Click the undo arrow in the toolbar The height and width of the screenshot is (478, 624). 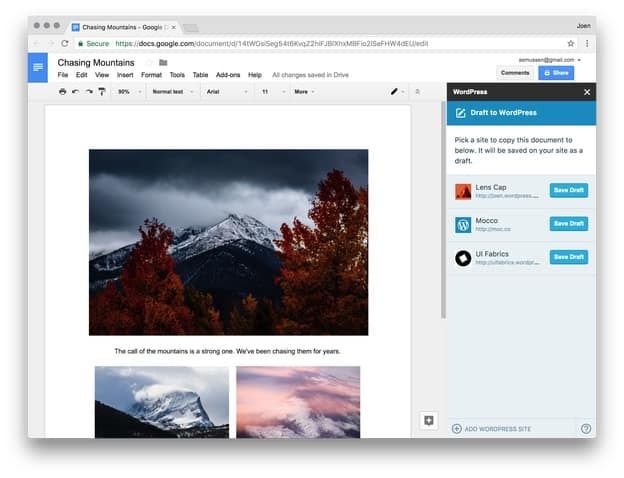point(75,92)
